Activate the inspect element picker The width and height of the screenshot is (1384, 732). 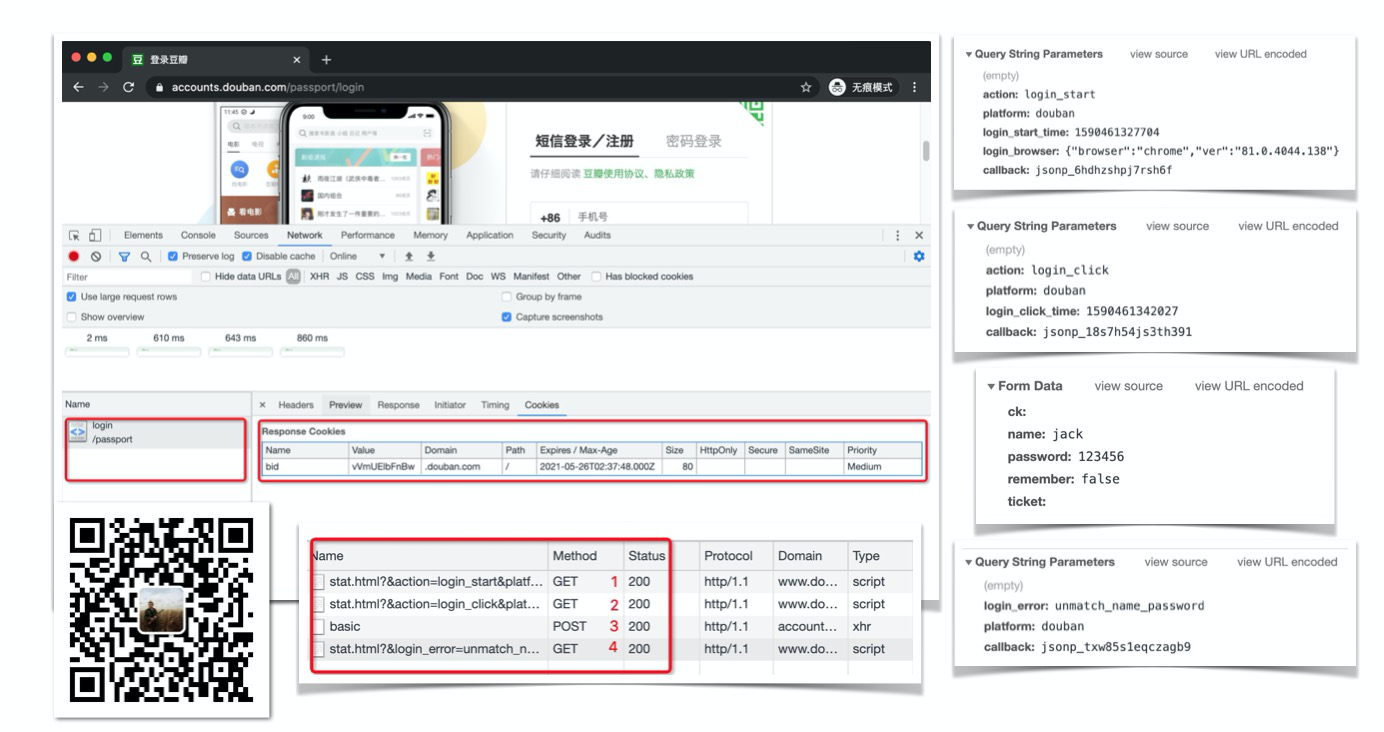(x=74, y=235)
